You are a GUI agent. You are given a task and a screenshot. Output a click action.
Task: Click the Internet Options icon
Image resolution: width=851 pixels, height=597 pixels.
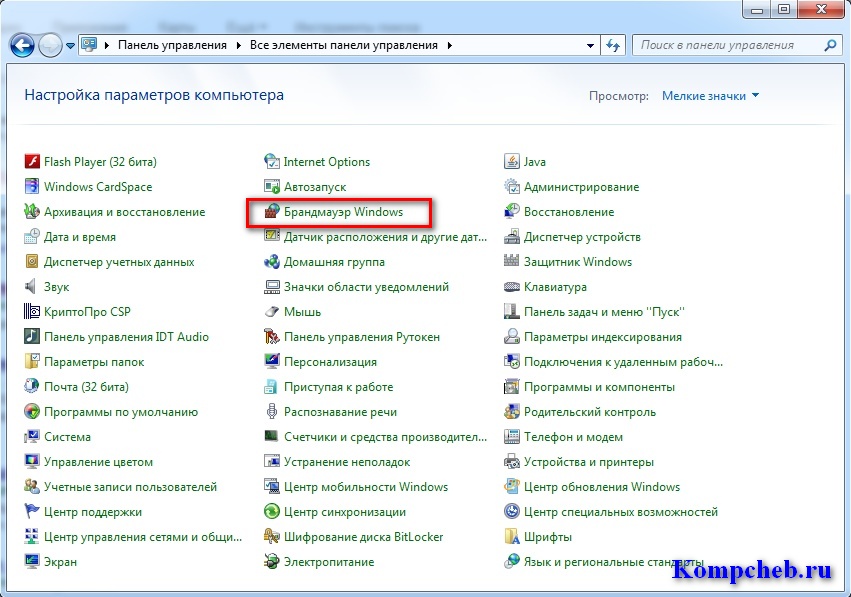(271, 162)
